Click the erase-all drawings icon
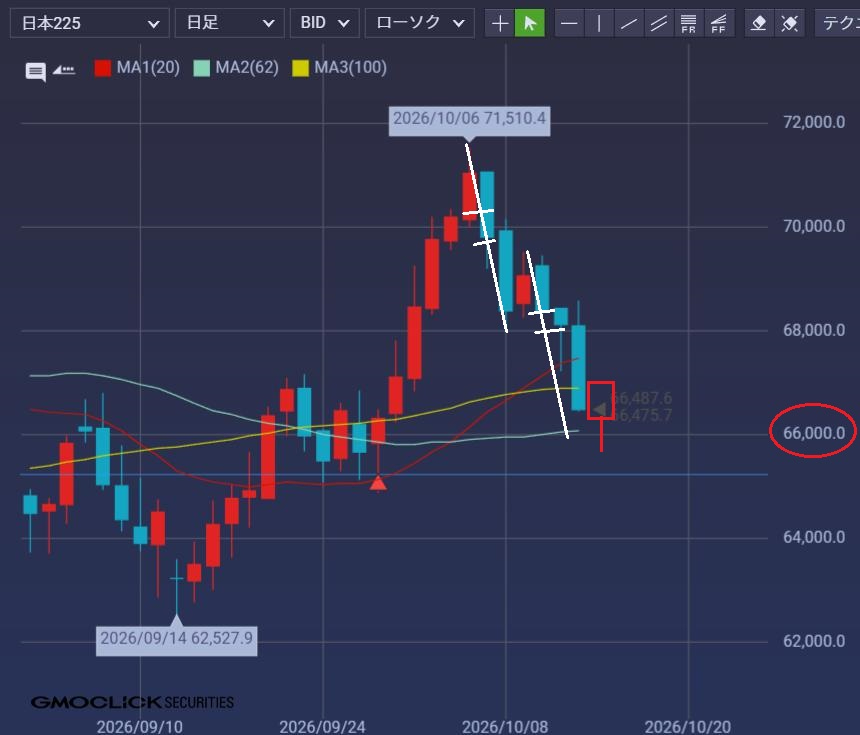860x735 pixels. tap(789, 24)
